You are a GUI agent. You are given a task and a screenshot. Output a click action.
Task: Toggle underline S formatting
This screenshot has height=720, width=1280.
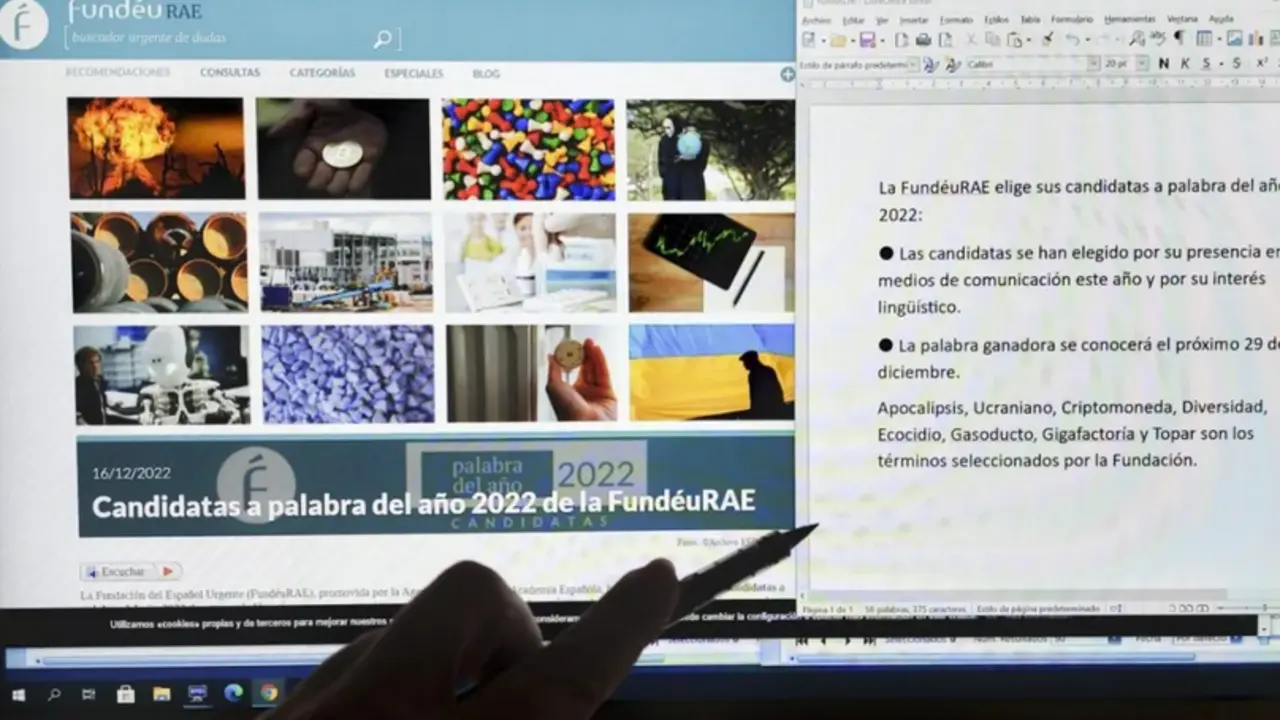[x=1206, y=63]
